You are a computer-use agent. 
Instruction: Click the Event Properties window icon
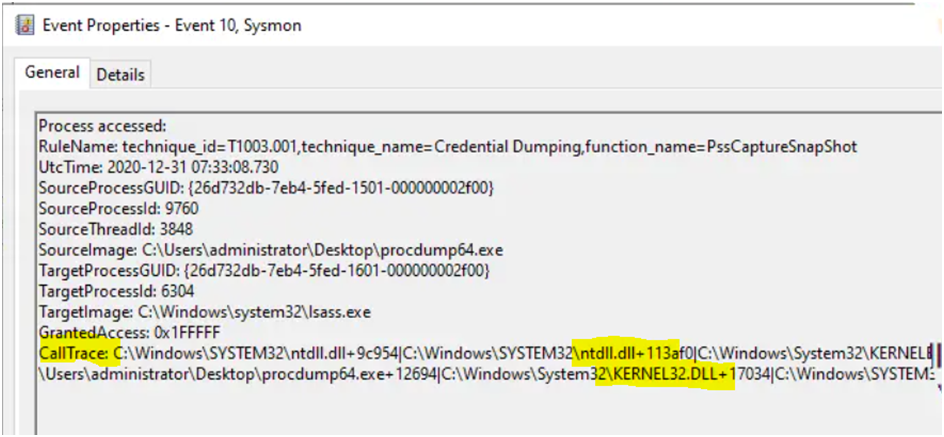(27, 26)
